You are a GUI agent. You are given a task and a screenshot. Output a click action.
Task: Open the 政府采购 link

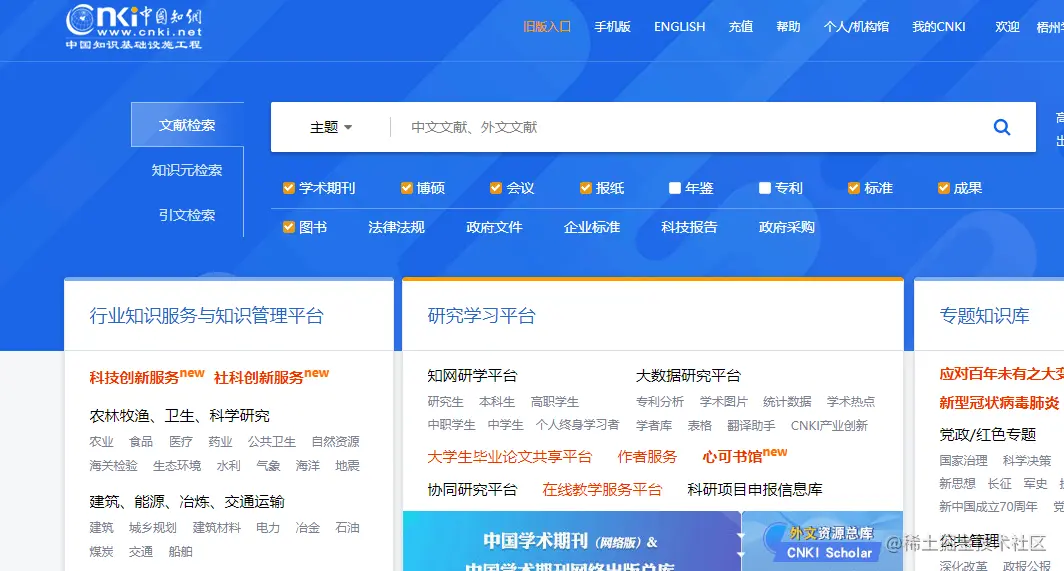coord(786,227)
